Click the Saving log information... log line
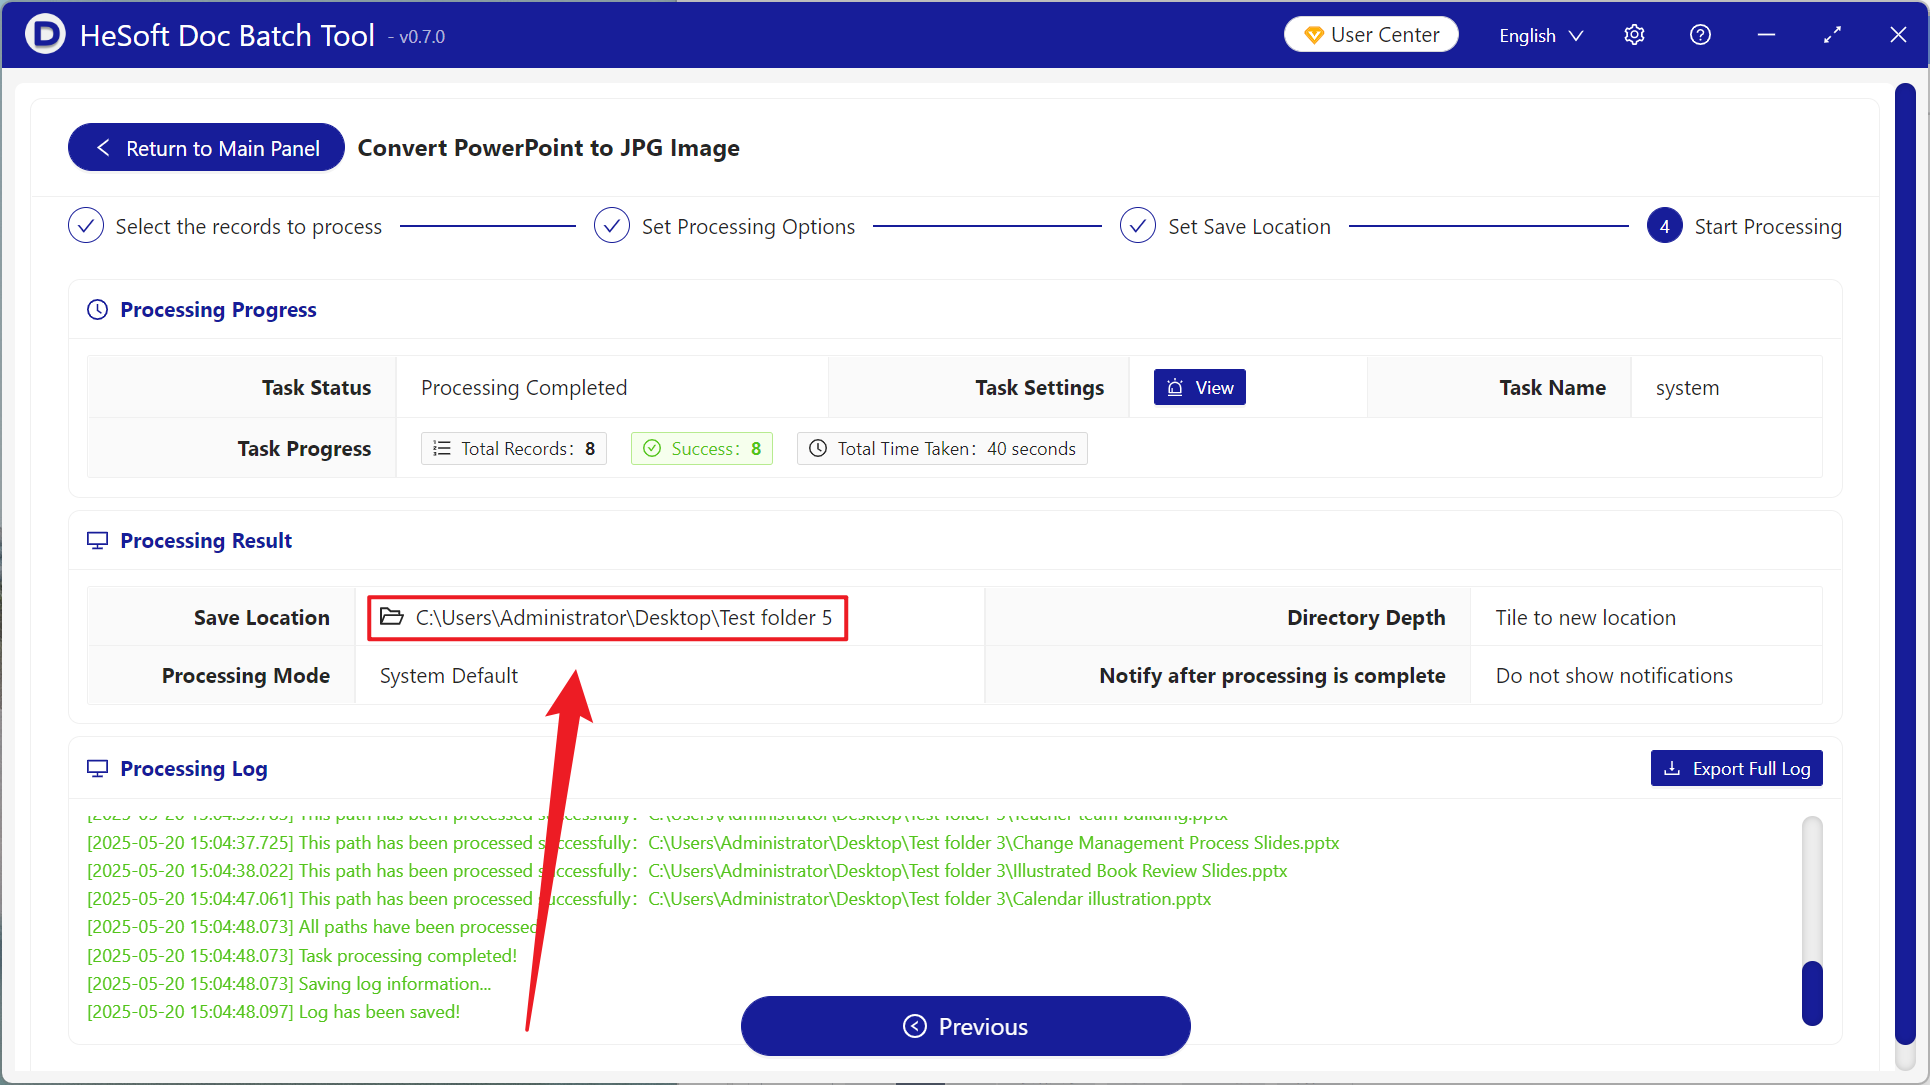The width and height of the screenshot is (1930, 1085). 289,984
